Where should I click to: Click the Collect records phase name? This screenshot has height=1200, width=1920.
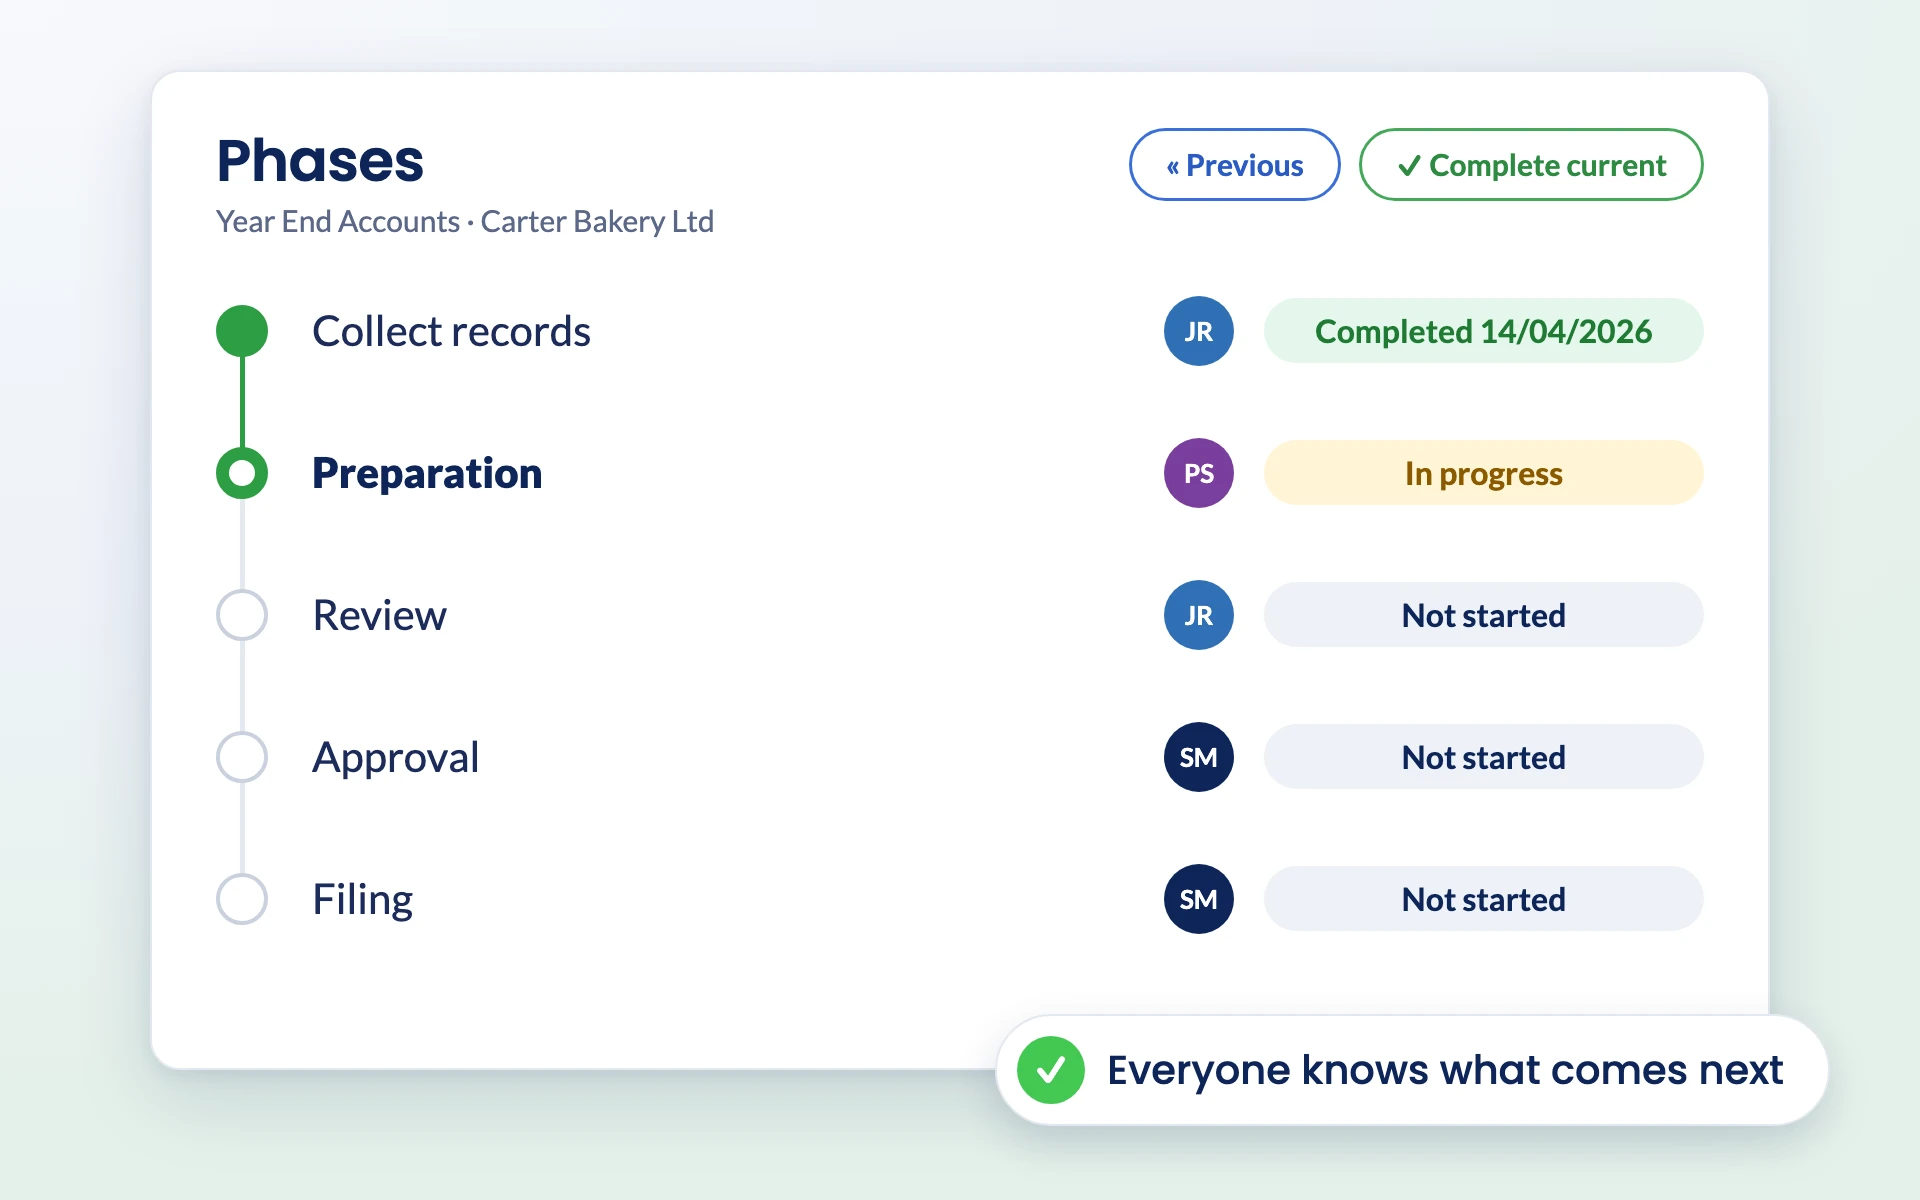pyautogui.click(x=451, y=331)
